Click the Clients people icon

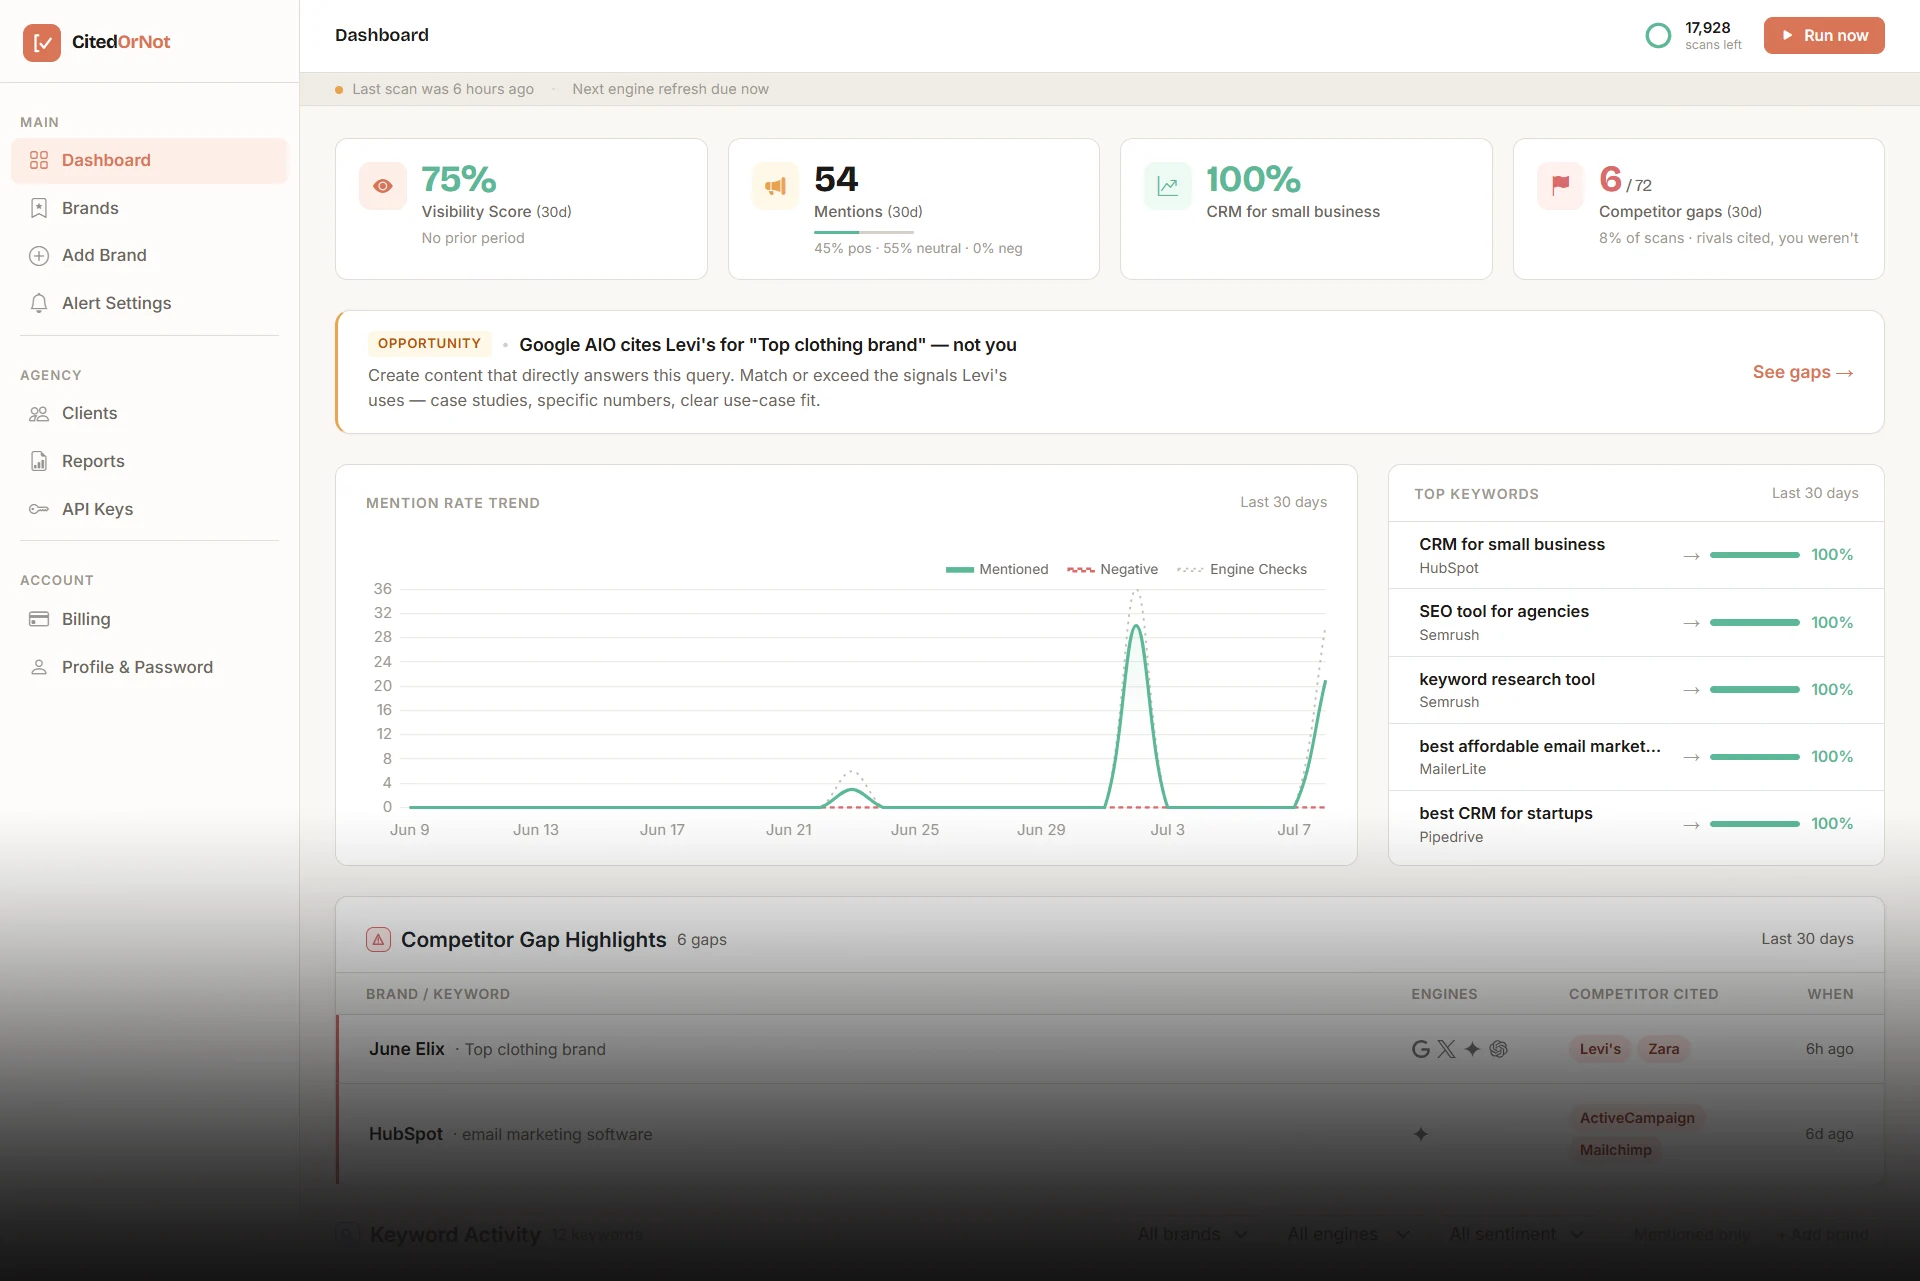click(39, 413)
